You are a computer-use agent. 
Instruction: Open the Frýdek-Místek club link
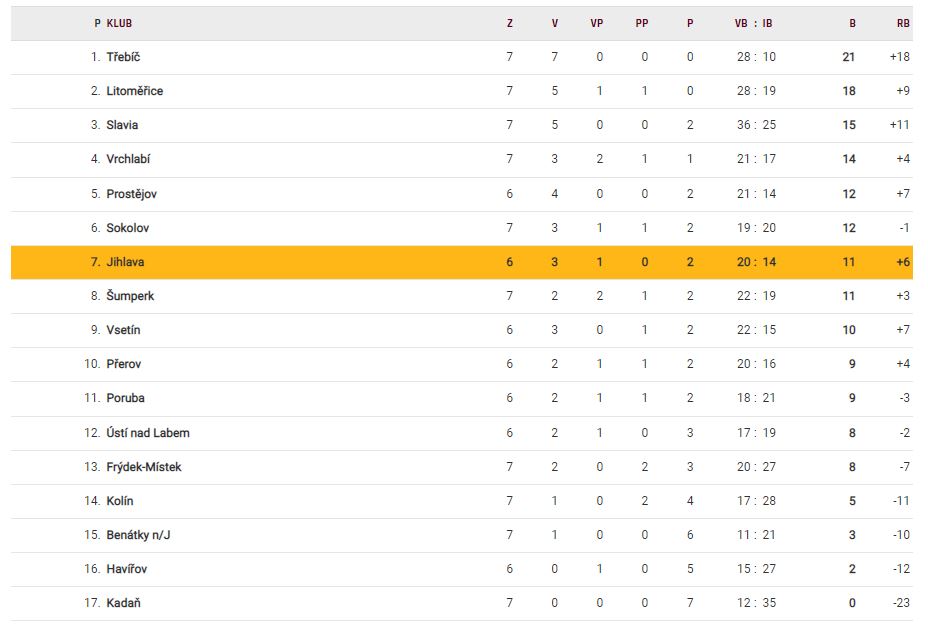click(144, 467)
